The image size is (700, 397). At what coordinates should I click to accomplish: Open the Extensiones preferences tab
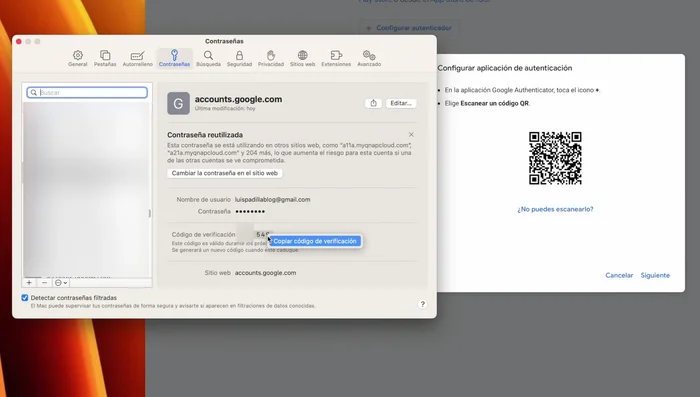336,59
